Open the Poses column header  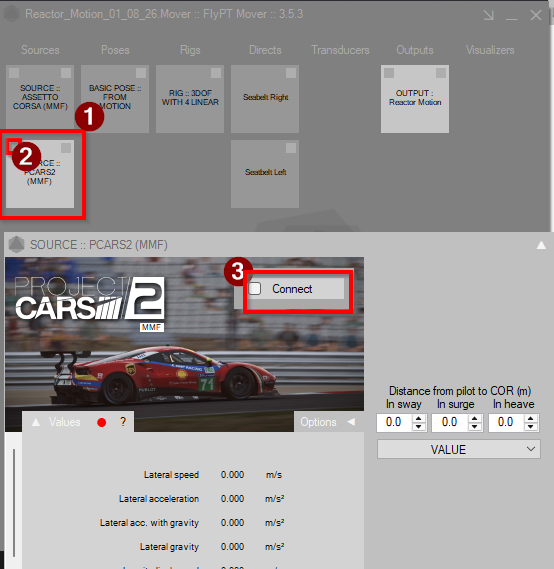click(x=115, y=50)
